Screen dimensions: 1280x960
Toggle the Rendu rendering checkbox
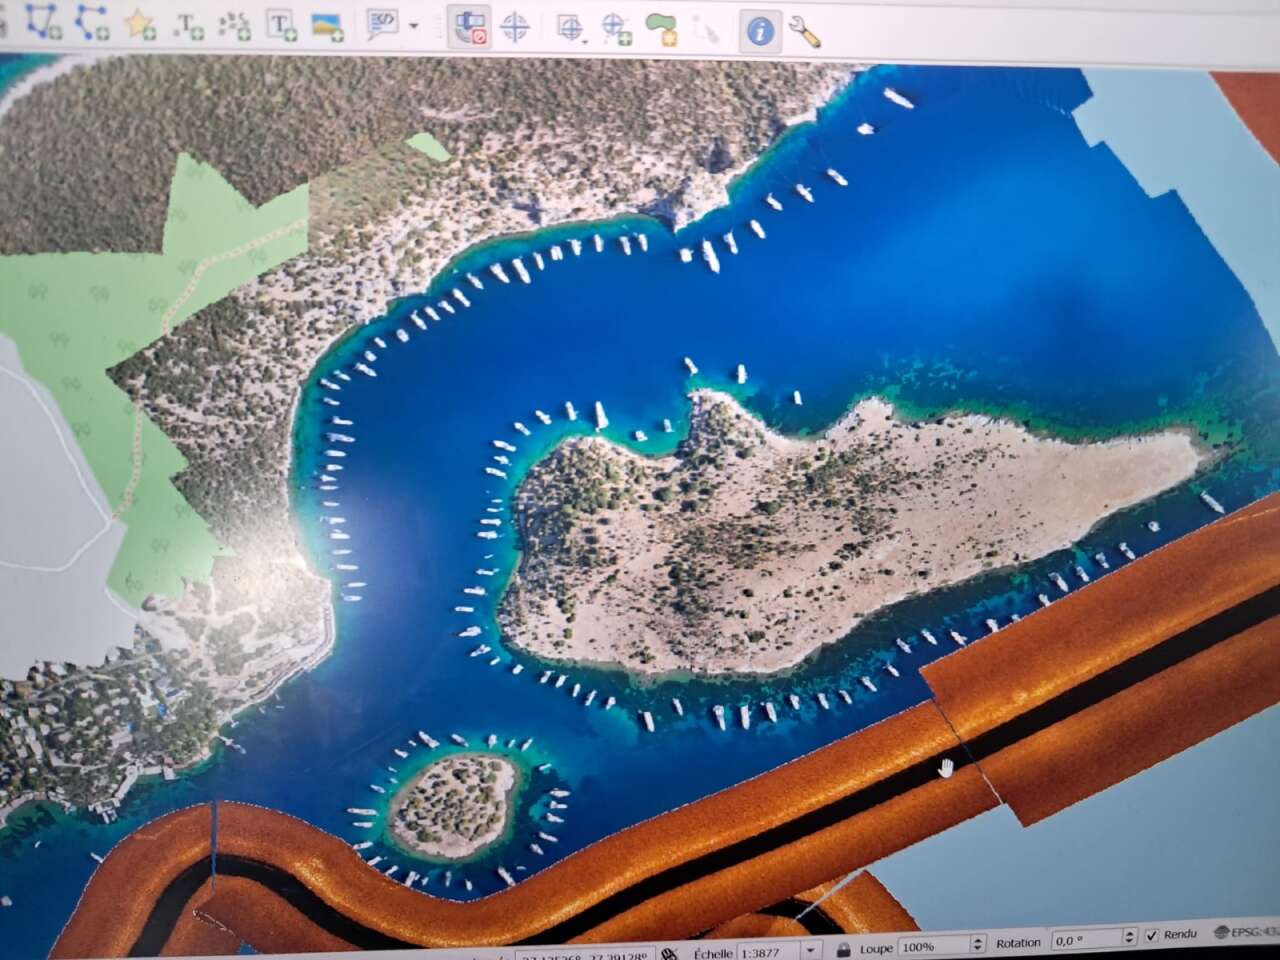(x=1152, y=936)
